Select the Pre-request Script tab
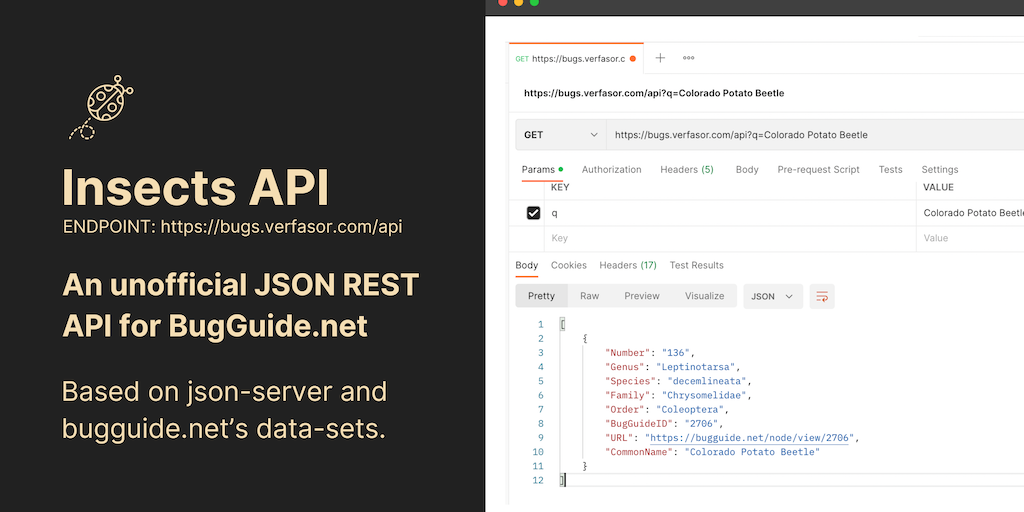Viewport: 1024px width, 512px height. point(818,170)
